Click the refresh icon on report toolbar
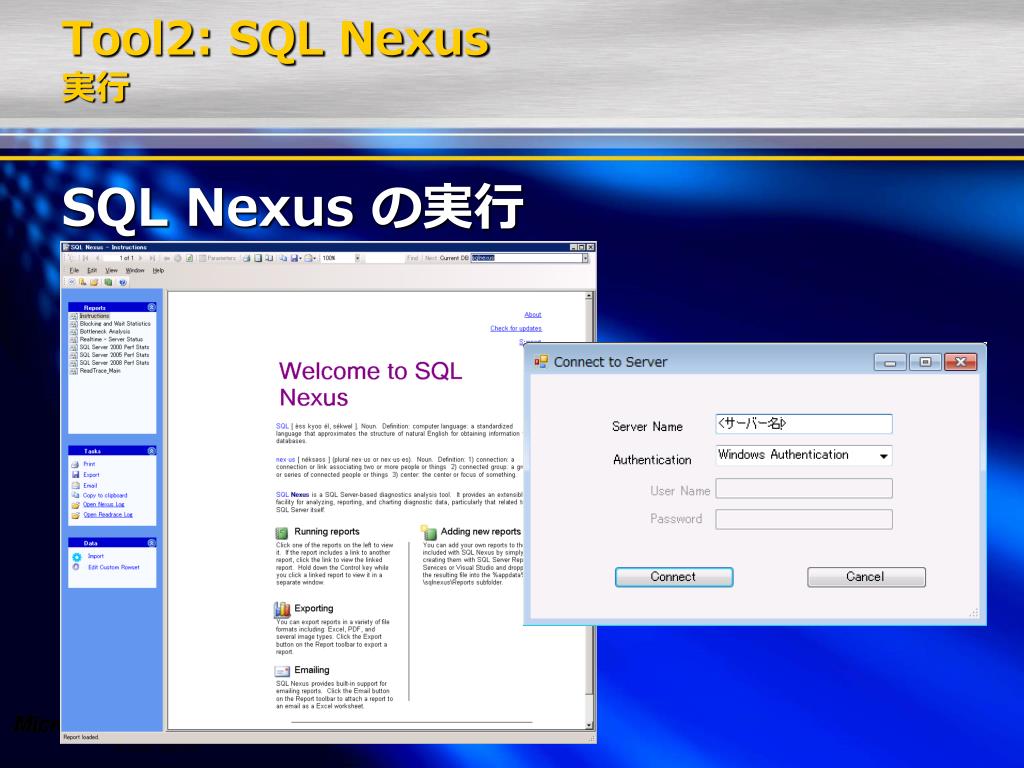The image size is (1024, 768). click(180, 257)
